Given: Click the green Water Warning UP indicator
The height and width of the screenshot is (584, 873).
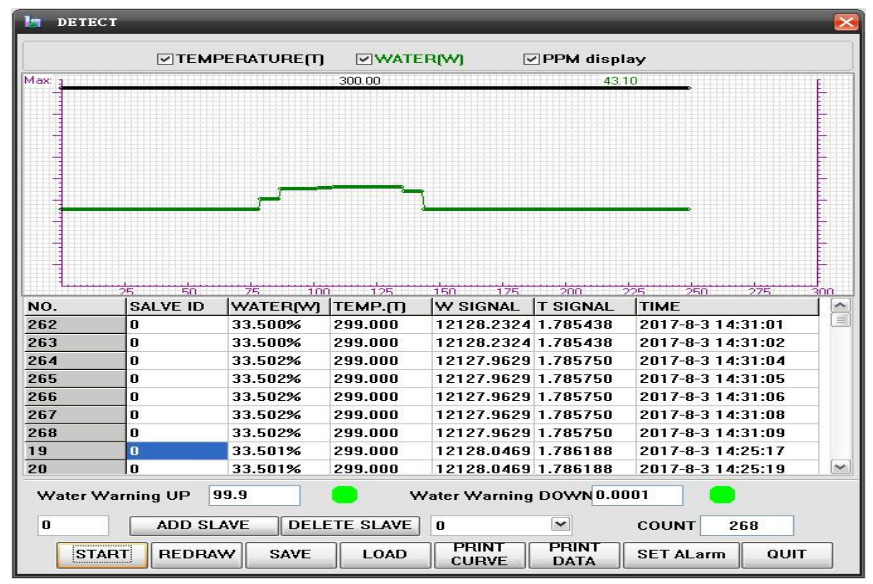Looking at the screenshot, I should pos(344,495).
